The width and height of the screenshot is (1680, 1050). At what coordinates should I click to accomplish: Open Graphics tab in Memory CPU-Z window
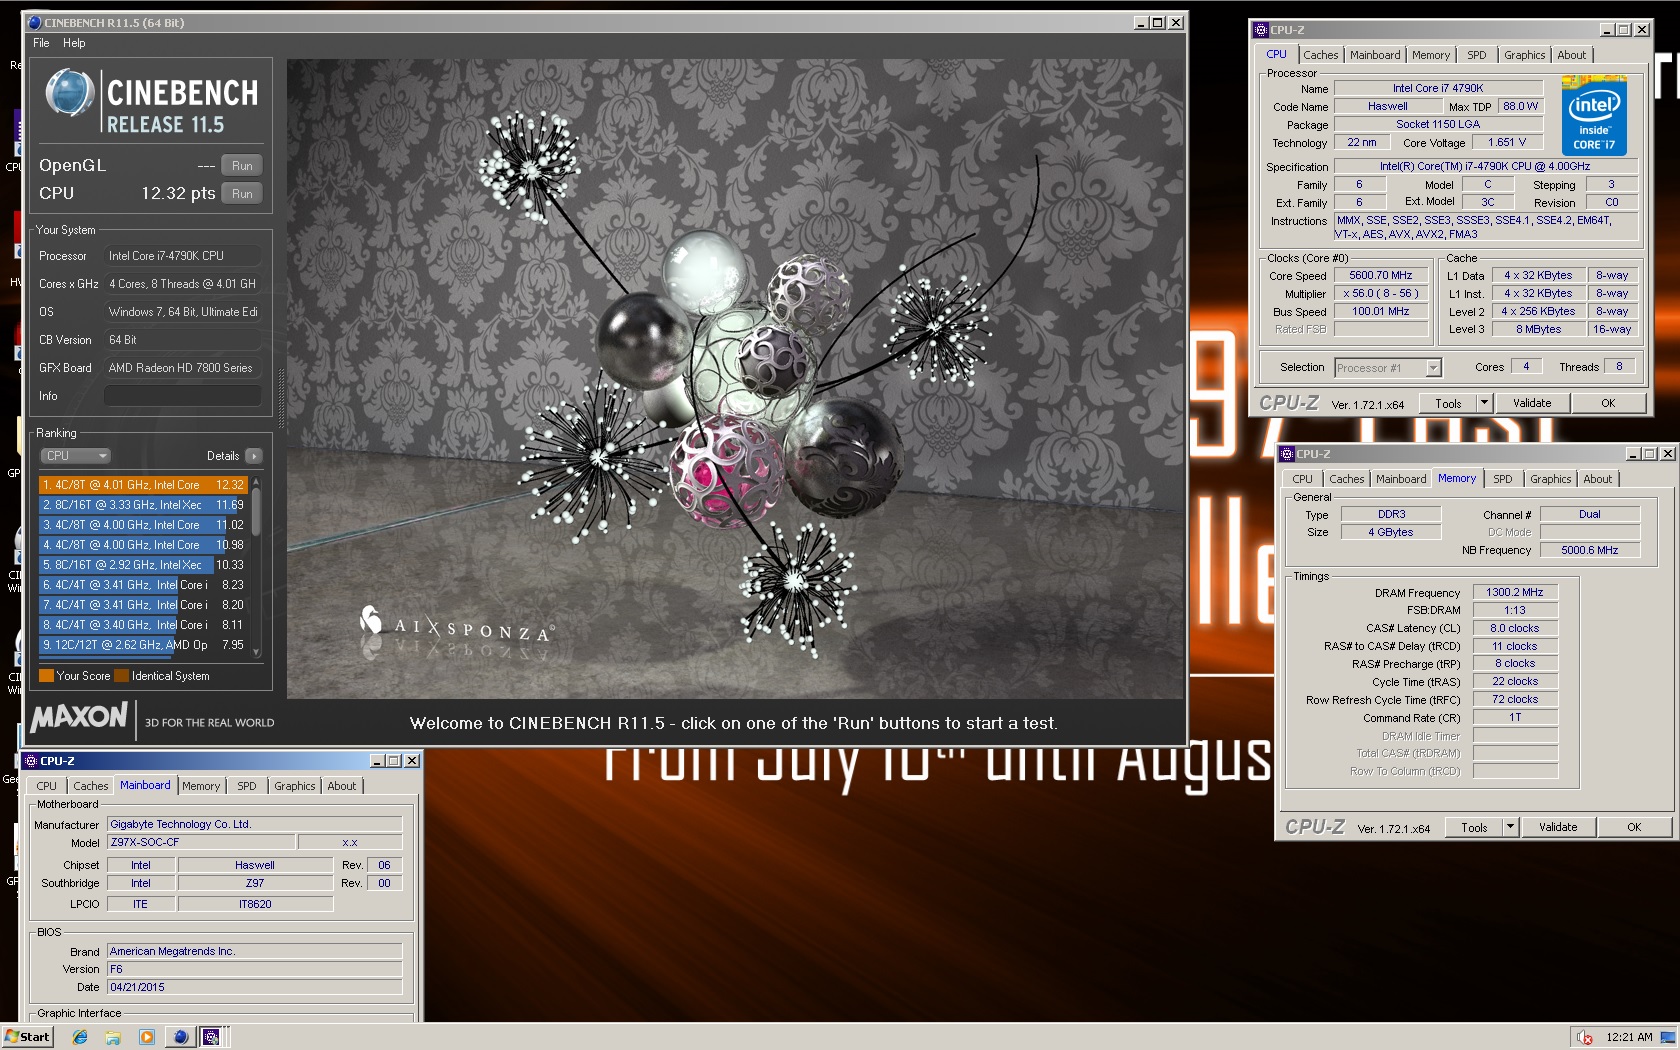point(1550,479)
